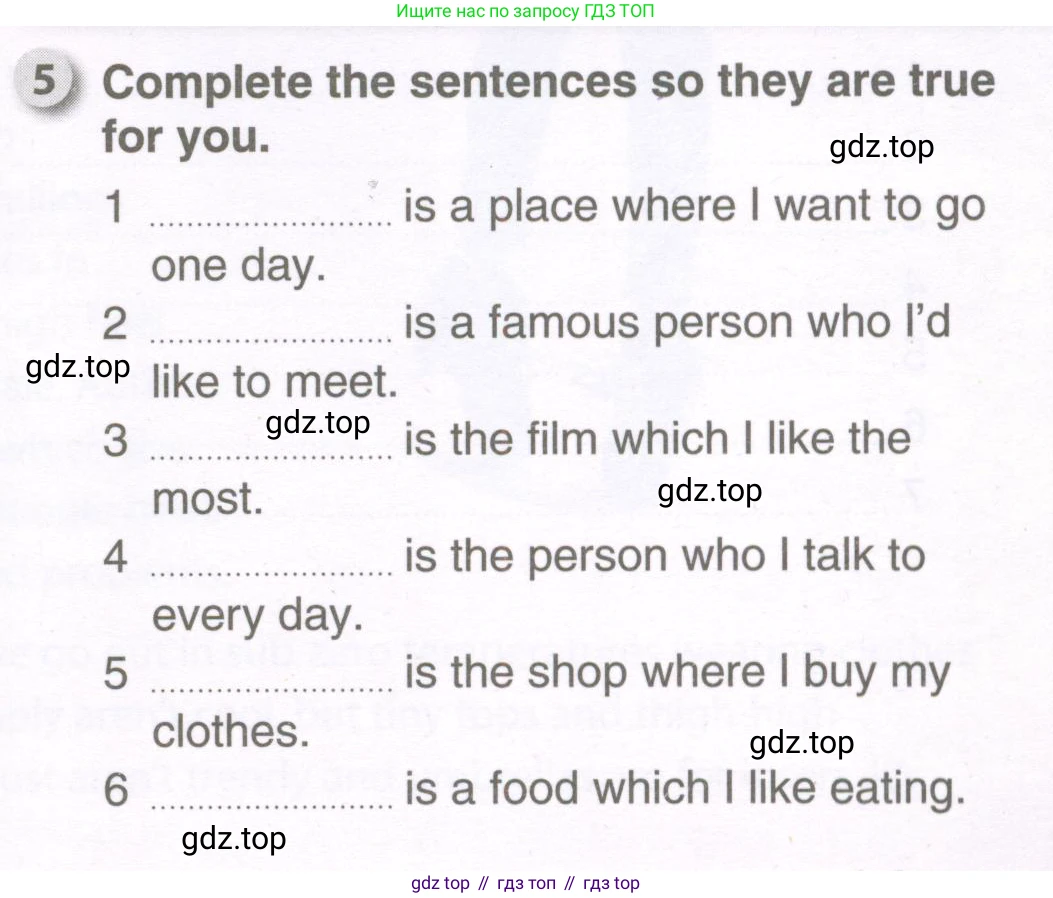
Task: Click the text 'is a food which I like eating.'
Action: [x=685, y=789]
